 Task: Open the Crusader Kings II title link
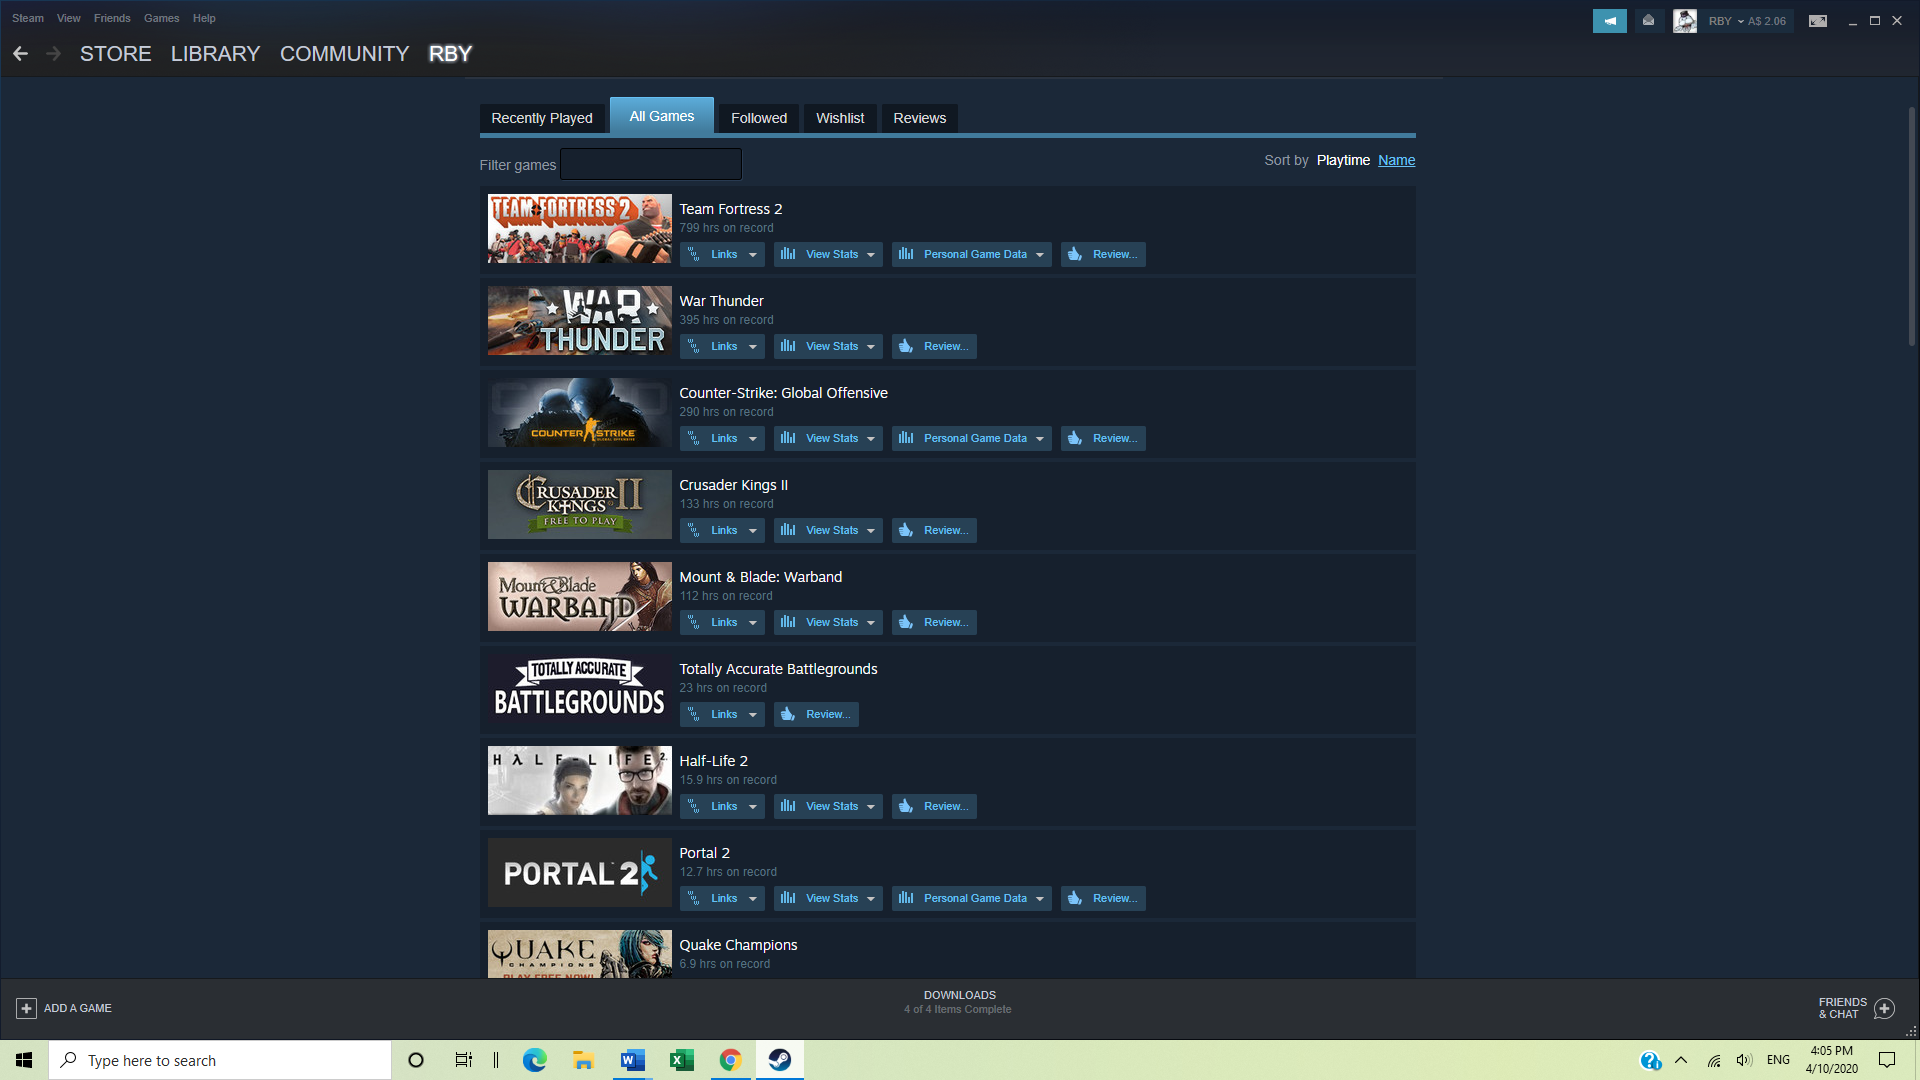click(733, 485)
